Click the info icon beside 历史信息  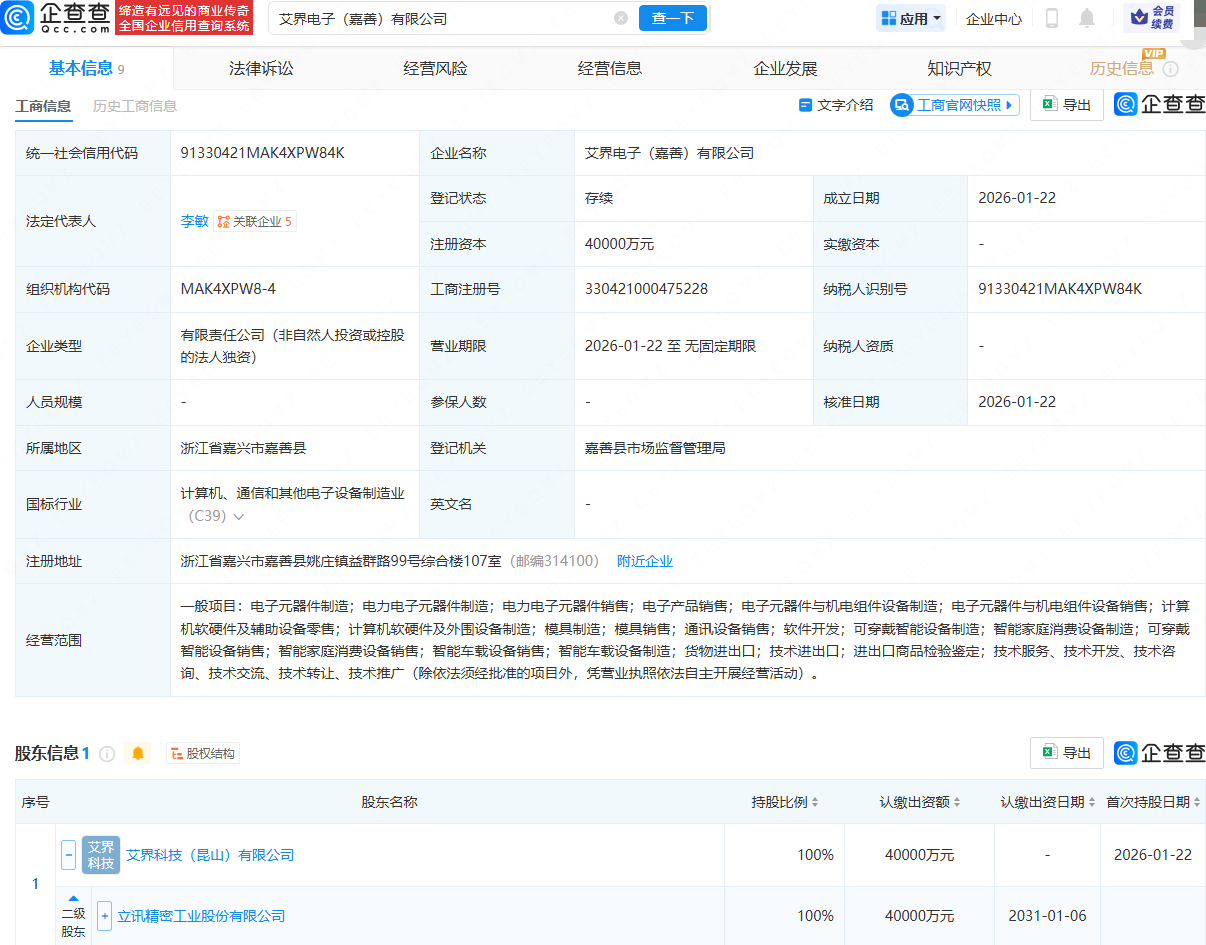[x=1171, y=69]
